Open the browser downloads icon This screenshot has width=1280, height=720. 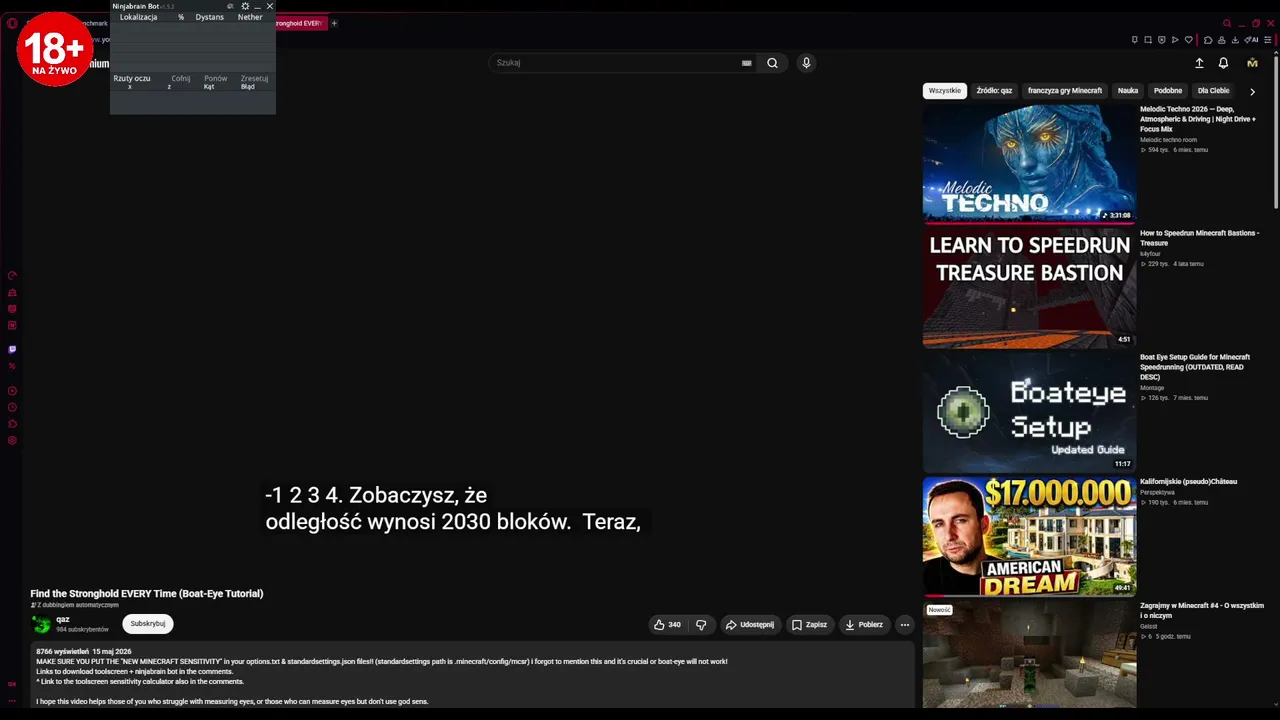1236,40
